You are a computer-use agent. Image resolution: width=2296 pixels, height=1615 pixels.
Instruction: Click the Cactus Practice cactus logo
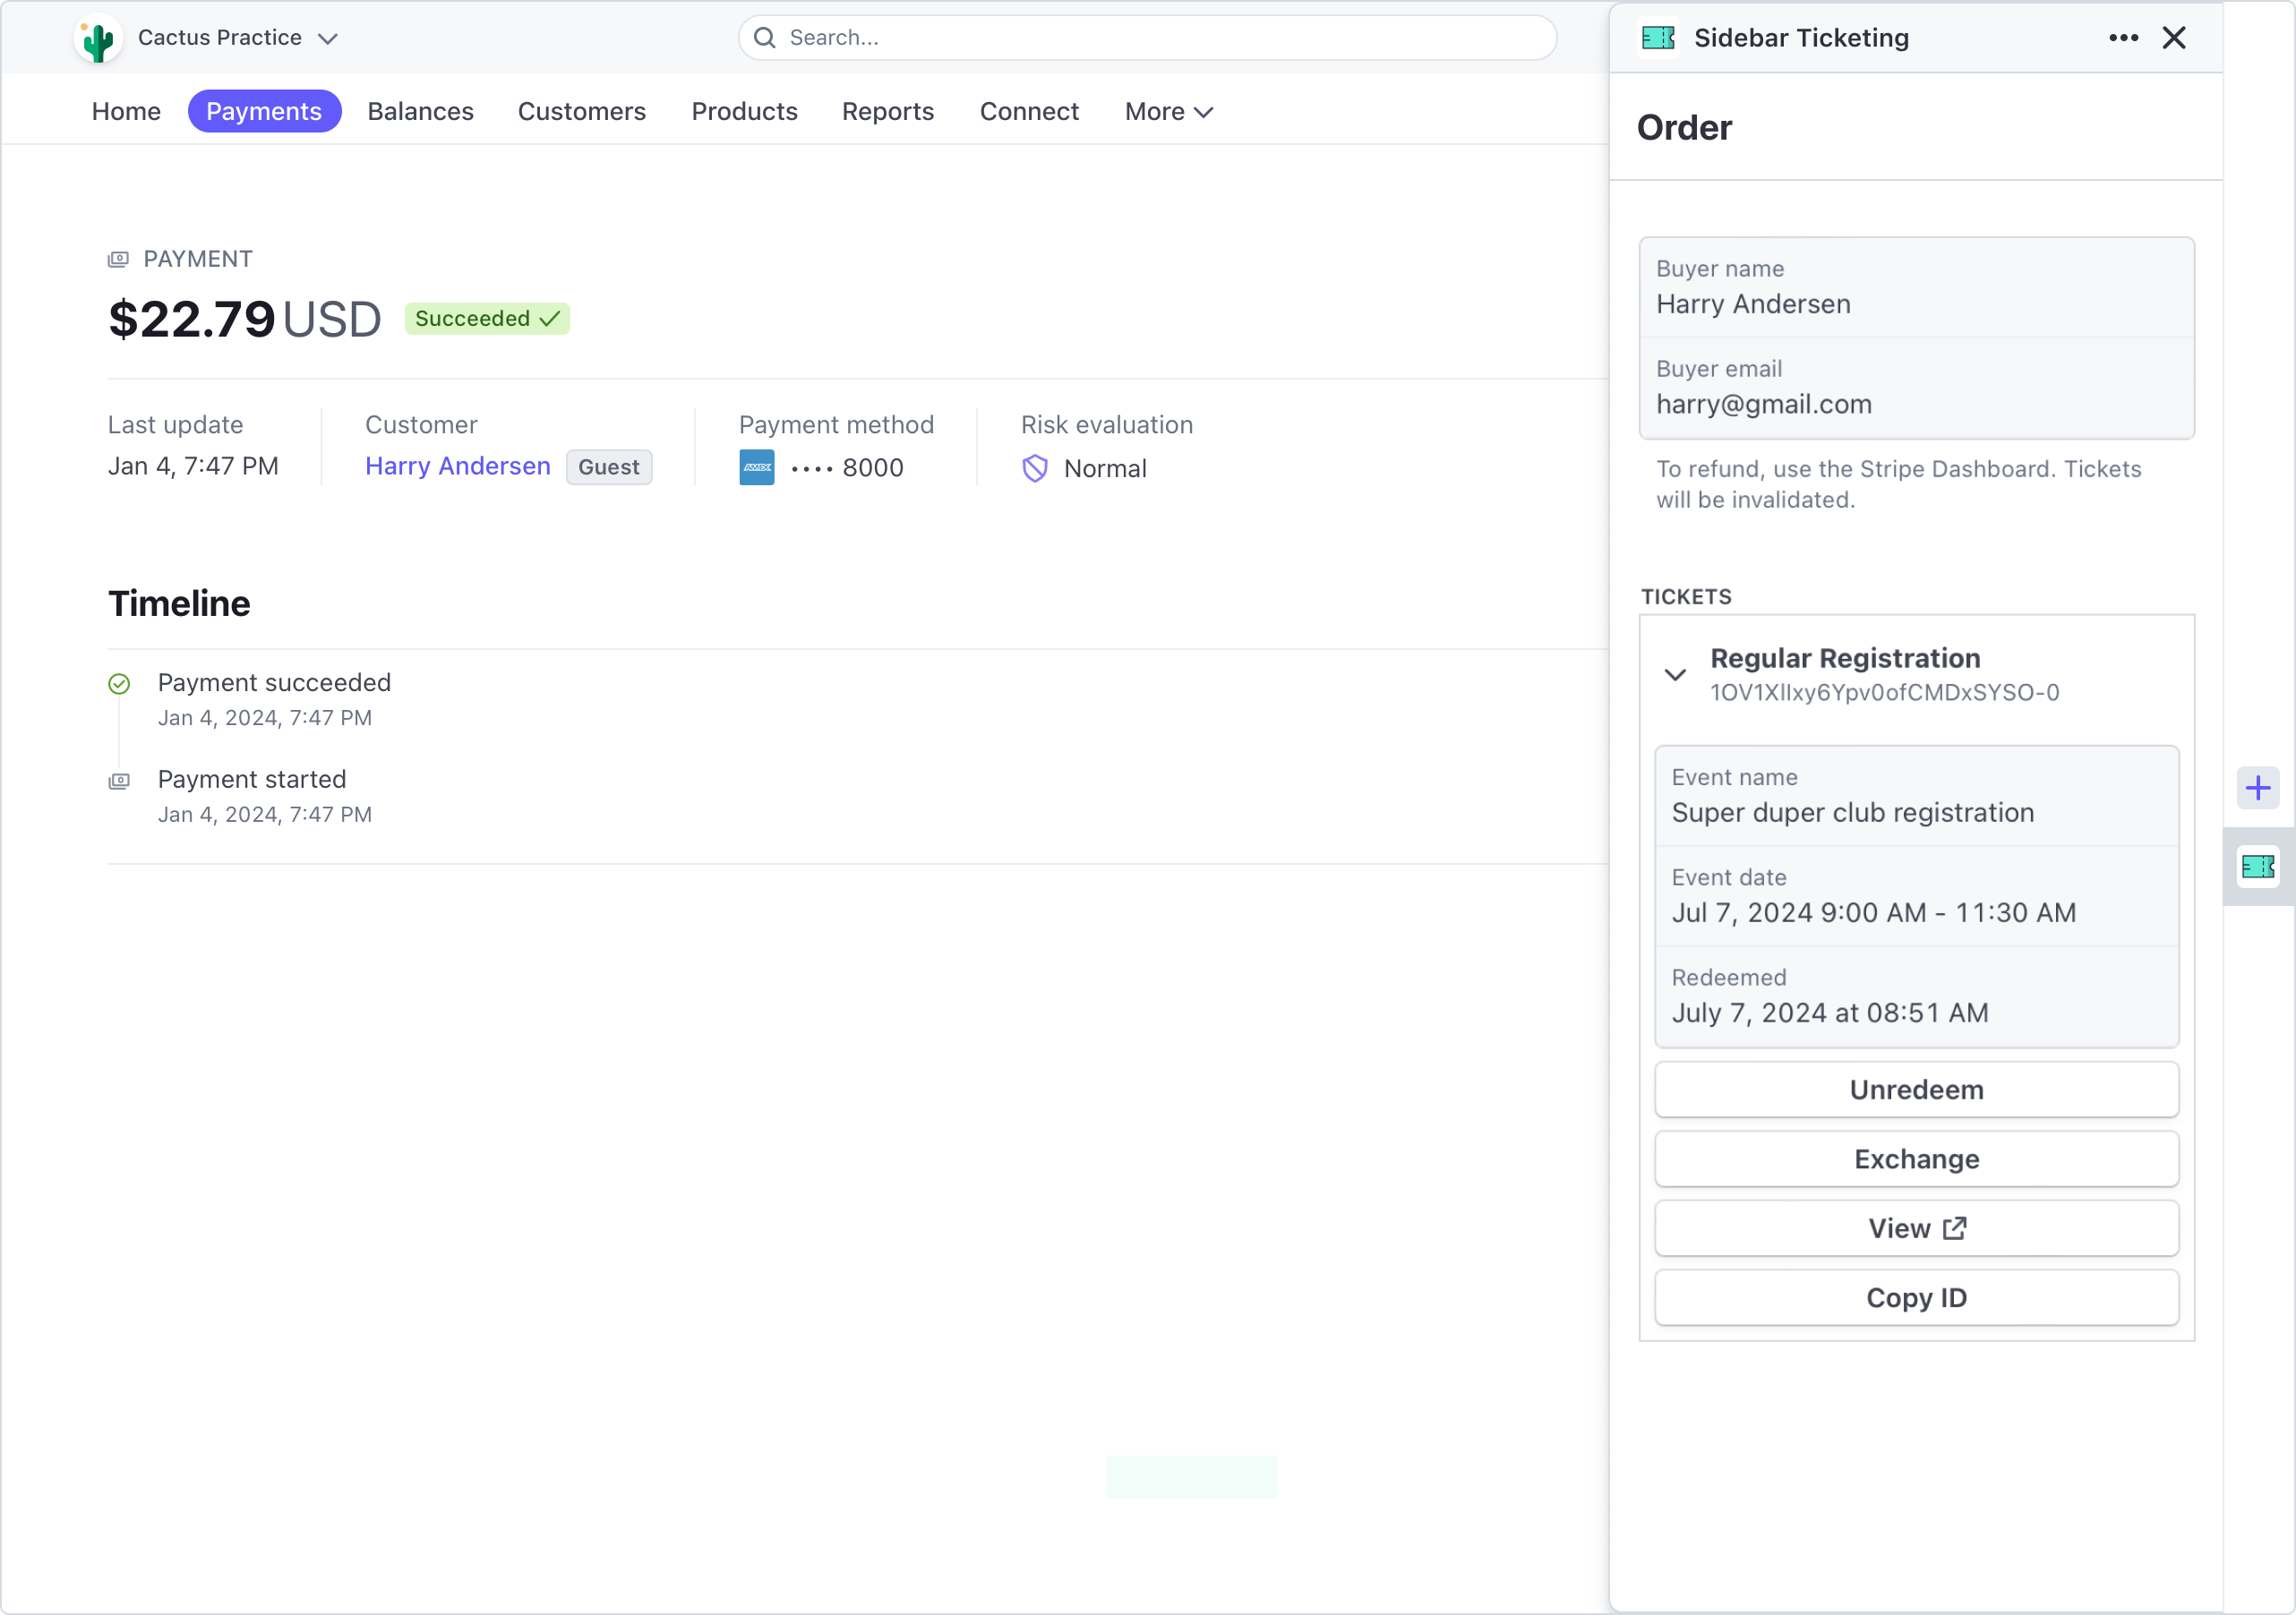click(x=96, y=37)
